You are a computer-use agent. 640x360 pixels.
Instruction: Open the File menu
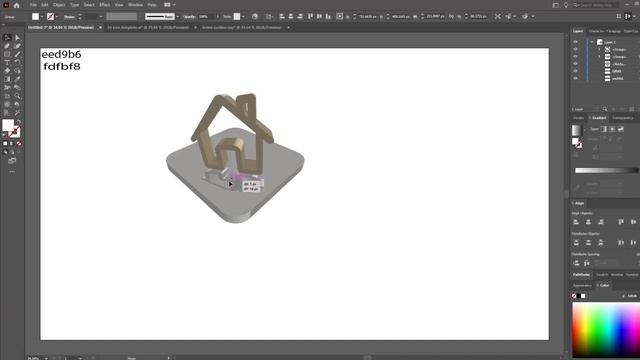point(33,5)
